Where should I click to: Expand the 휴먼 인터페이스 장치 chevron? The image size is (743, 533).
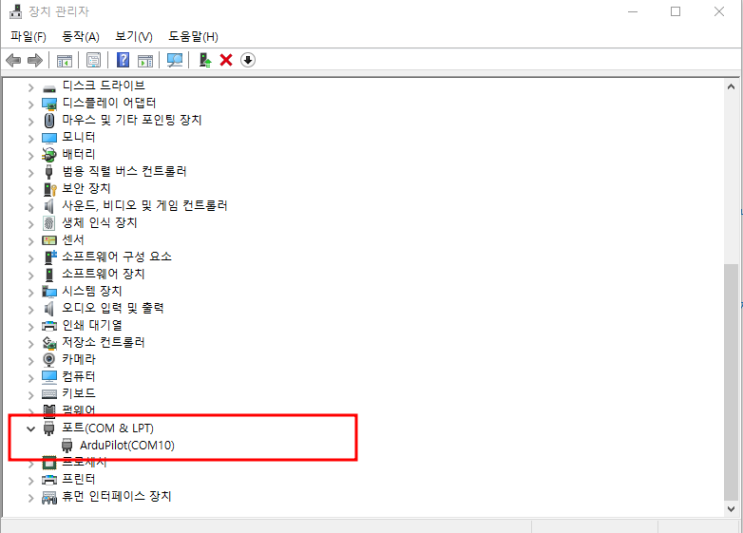click(31, 498)
